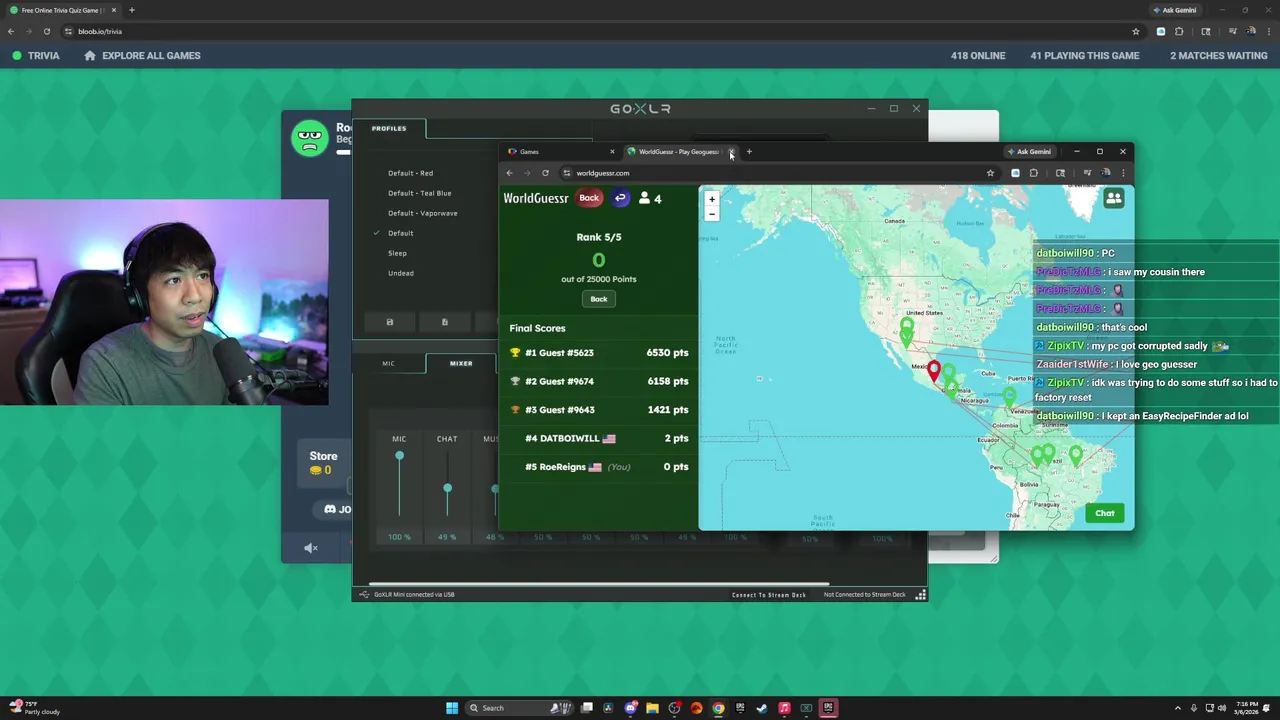
Task: Click the Back button under 25000 Points
Action: [x=598, y=299]
